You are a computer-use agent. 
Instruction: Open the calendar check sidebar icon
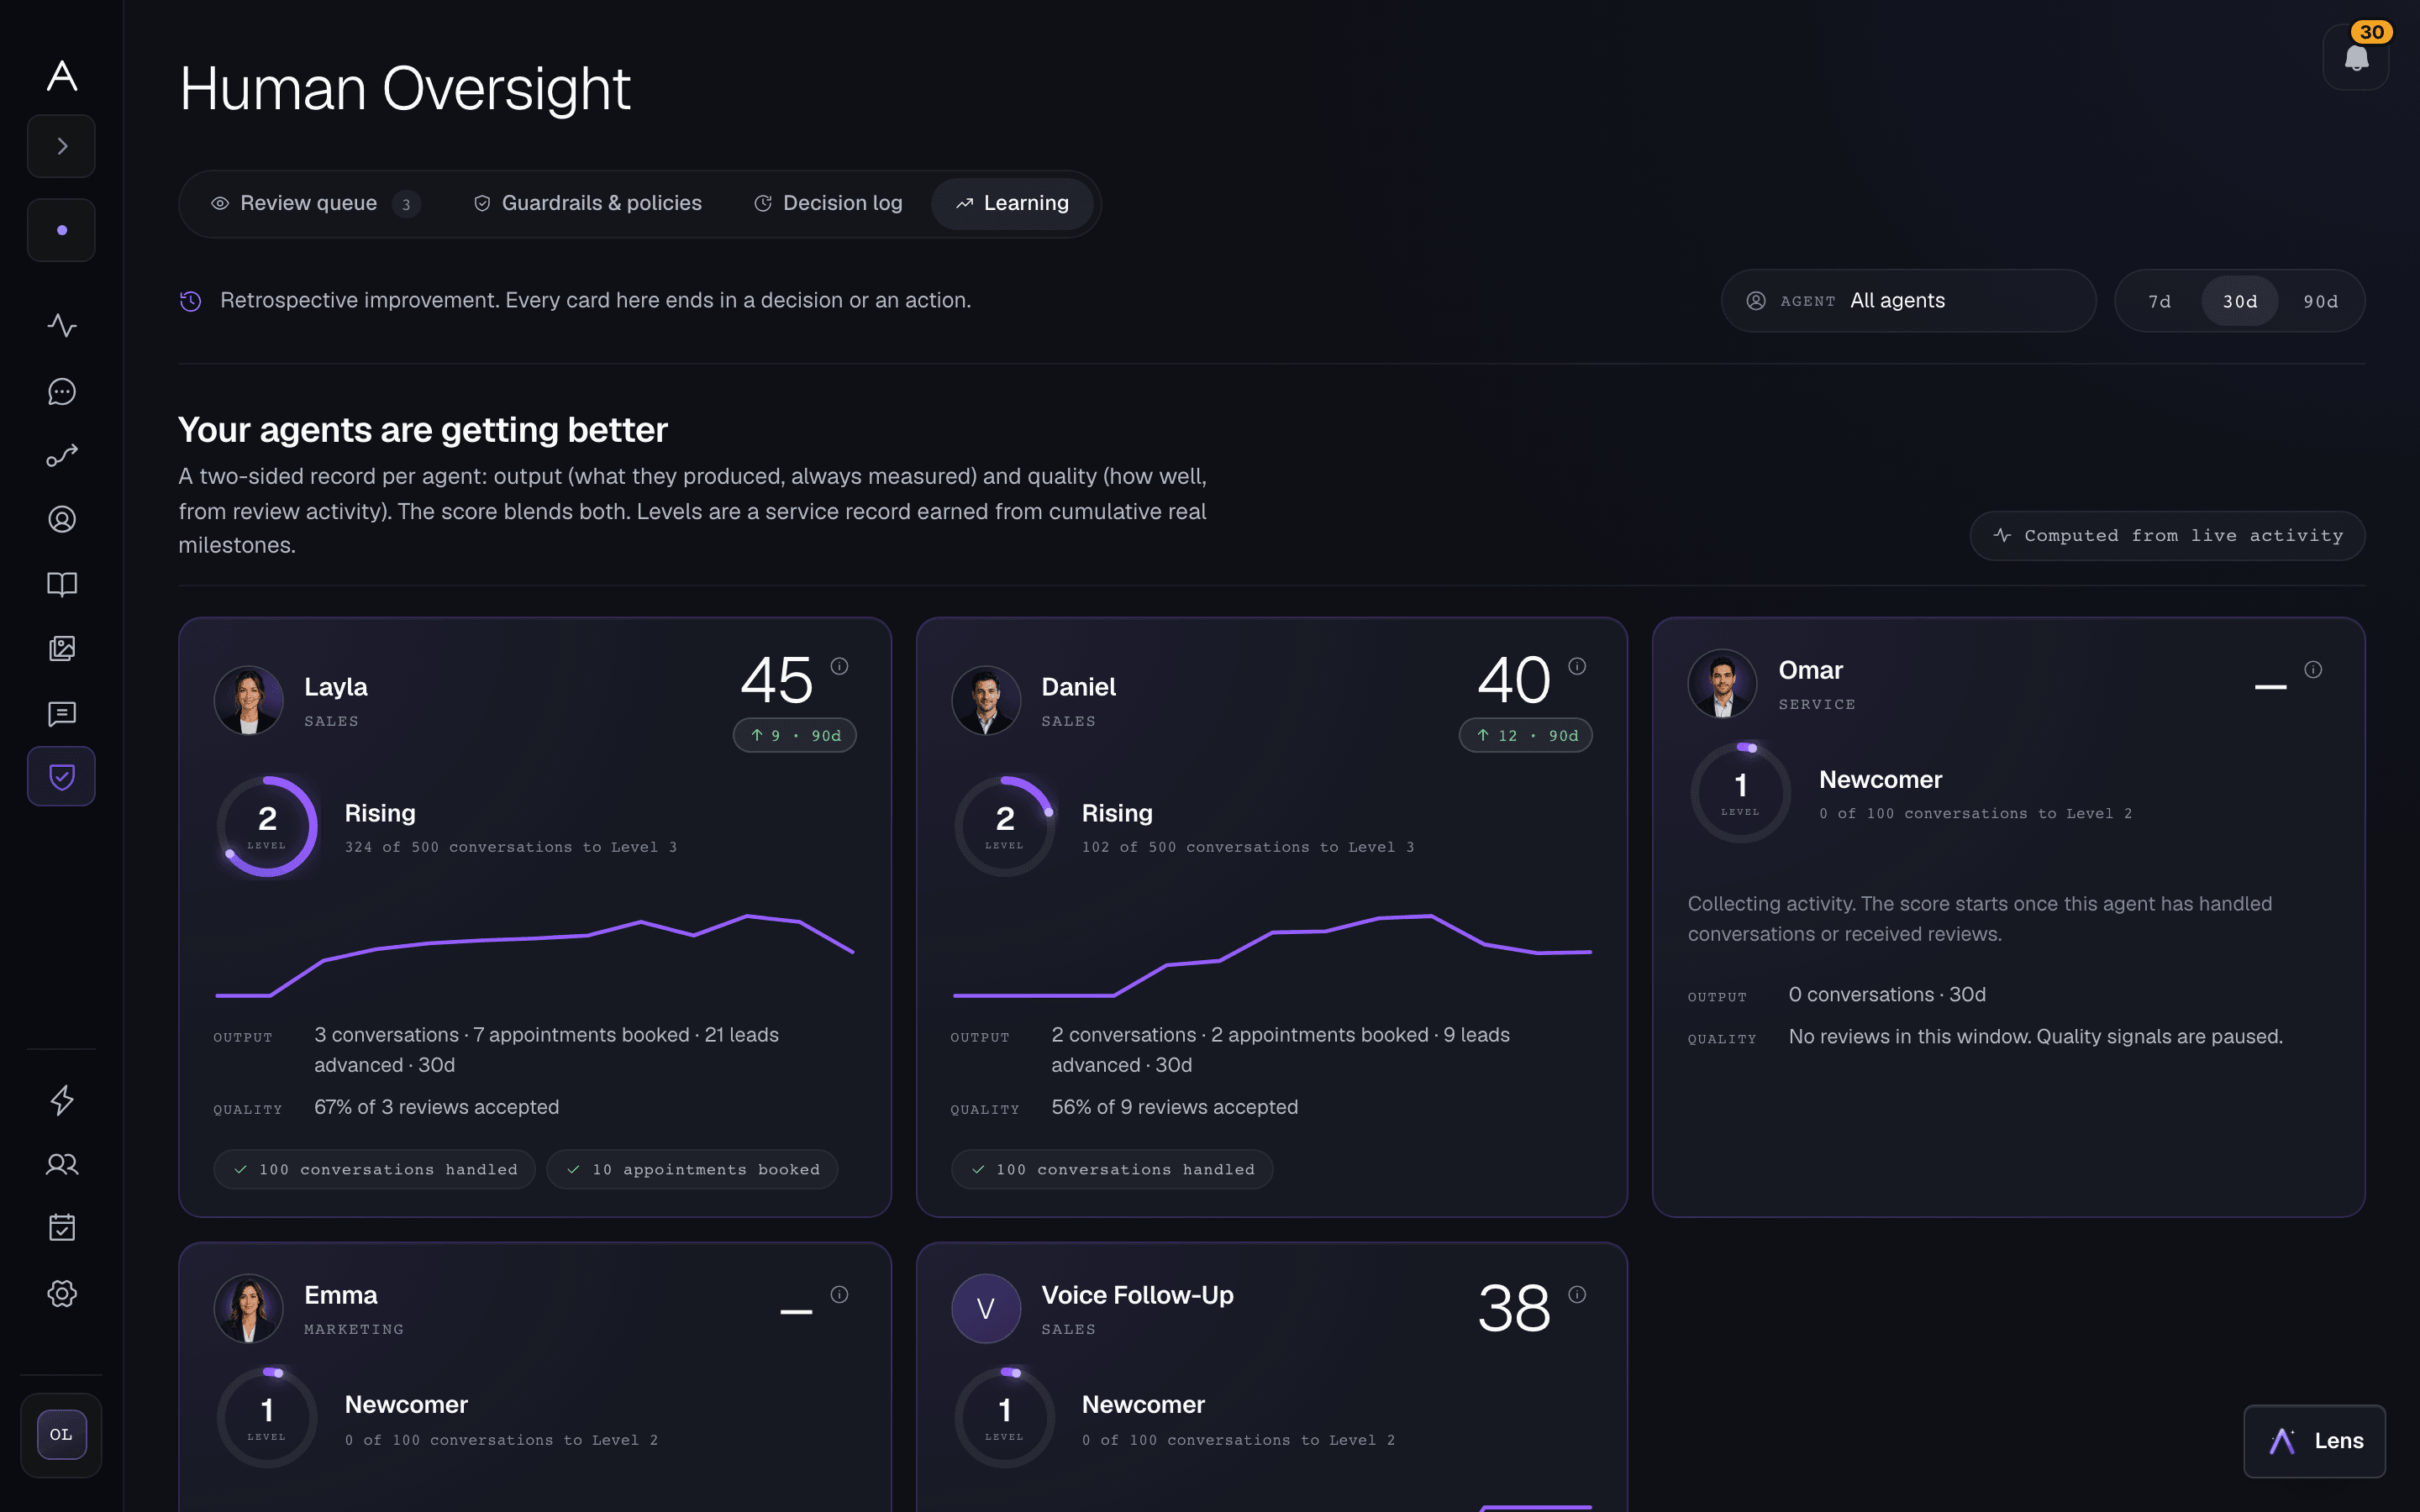pos(62,1227)
